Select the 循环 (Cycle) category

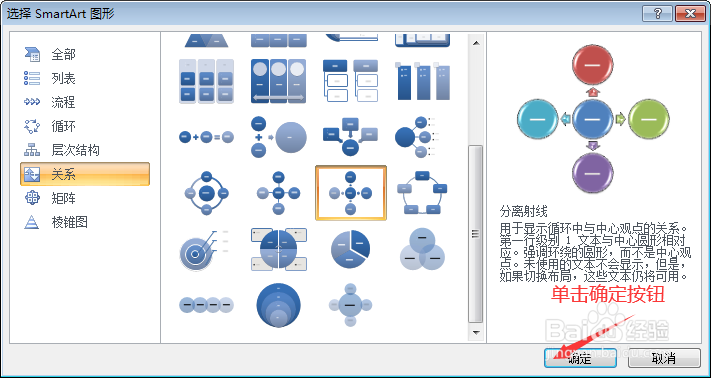coord(85,126)
